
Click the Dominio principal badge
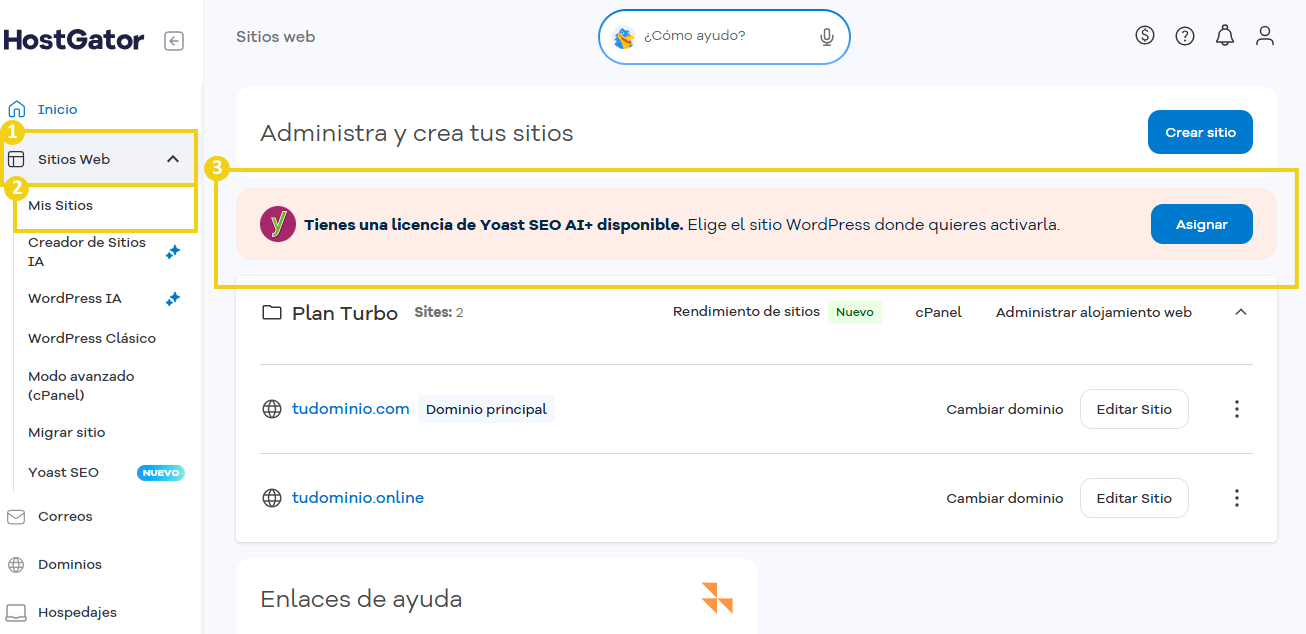pos(486,409)
